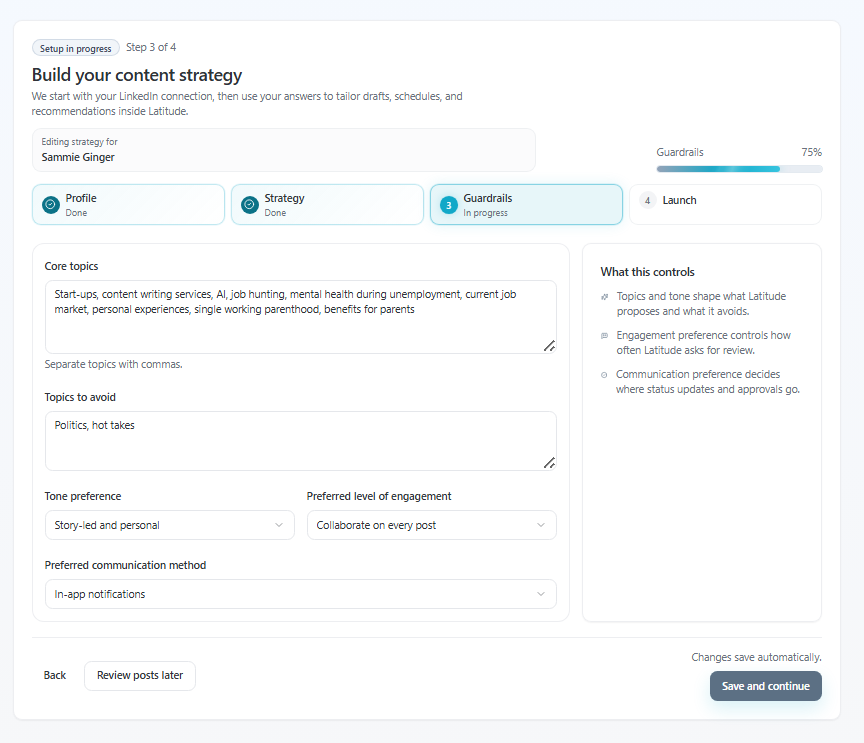This screenshot has width=864, height=743.
Task: Grab the Core topics resize handle
Action: click(549, 345)
